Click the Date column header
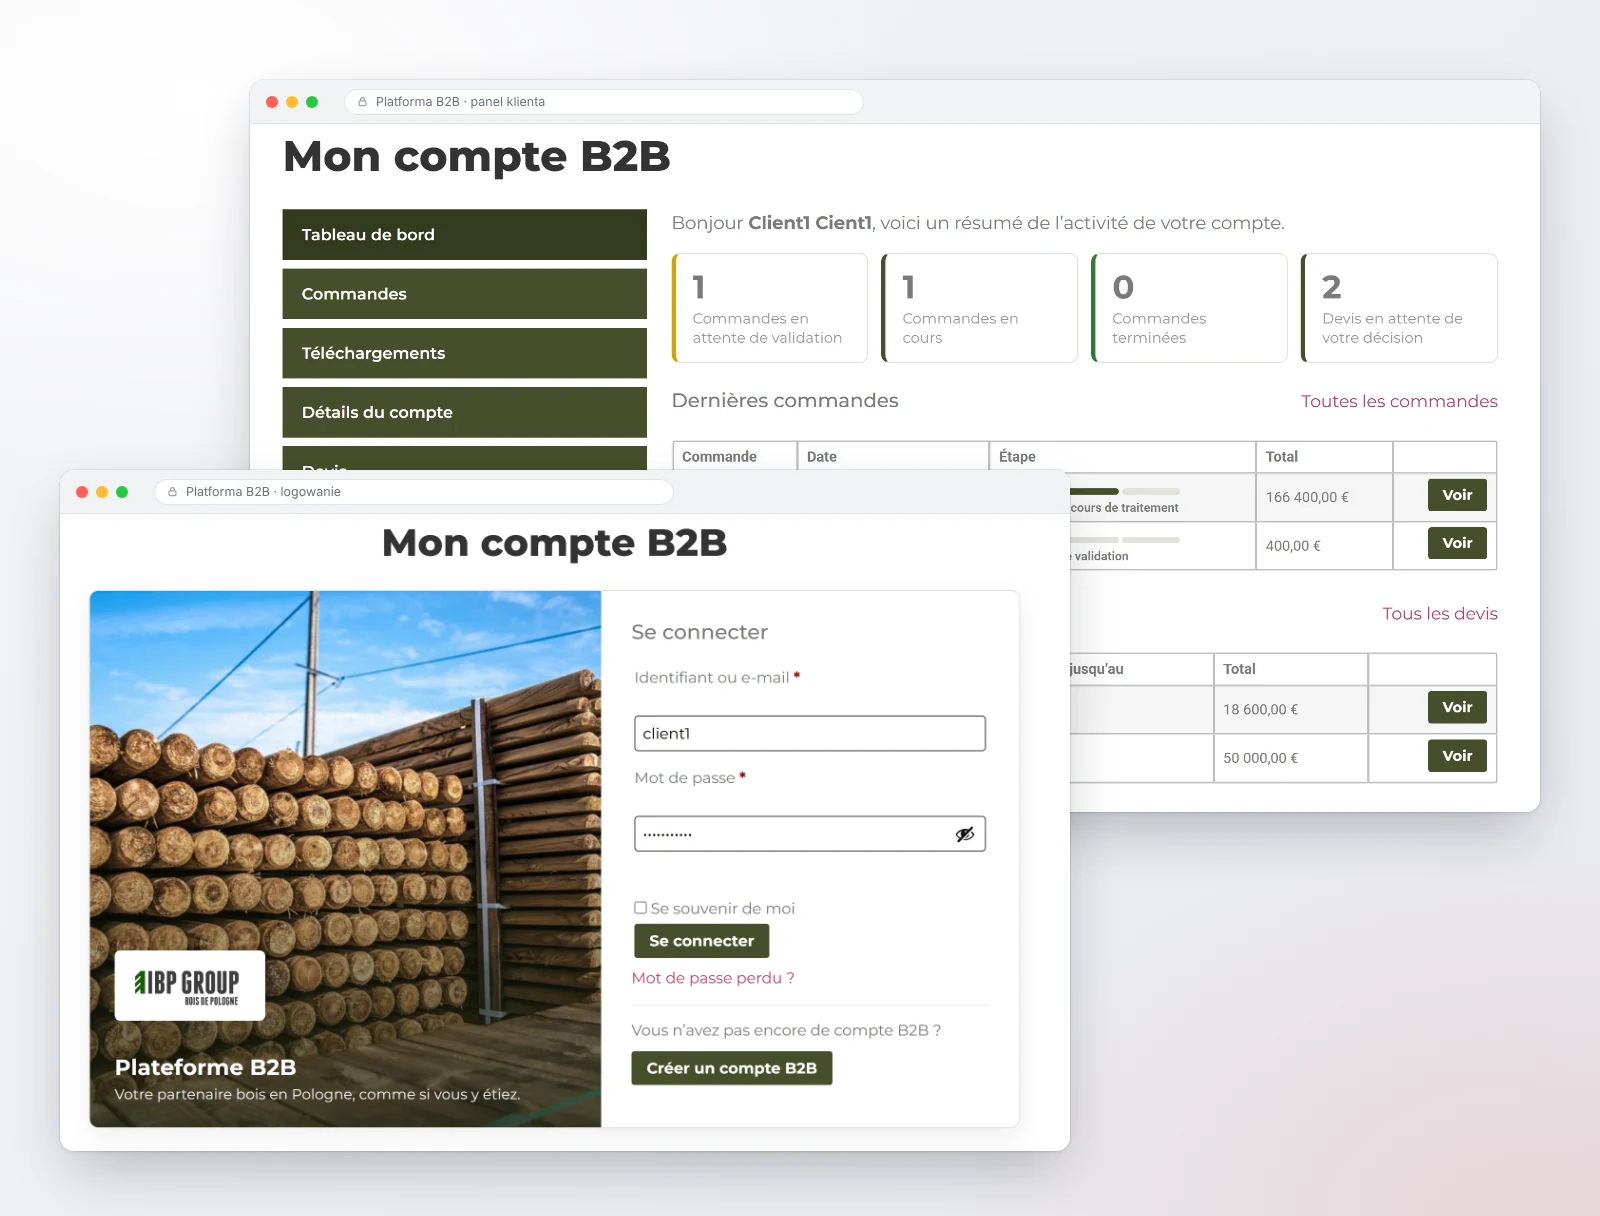Image resolution: width=1600 pixels, height=1216 pixels. click(893, 457)
